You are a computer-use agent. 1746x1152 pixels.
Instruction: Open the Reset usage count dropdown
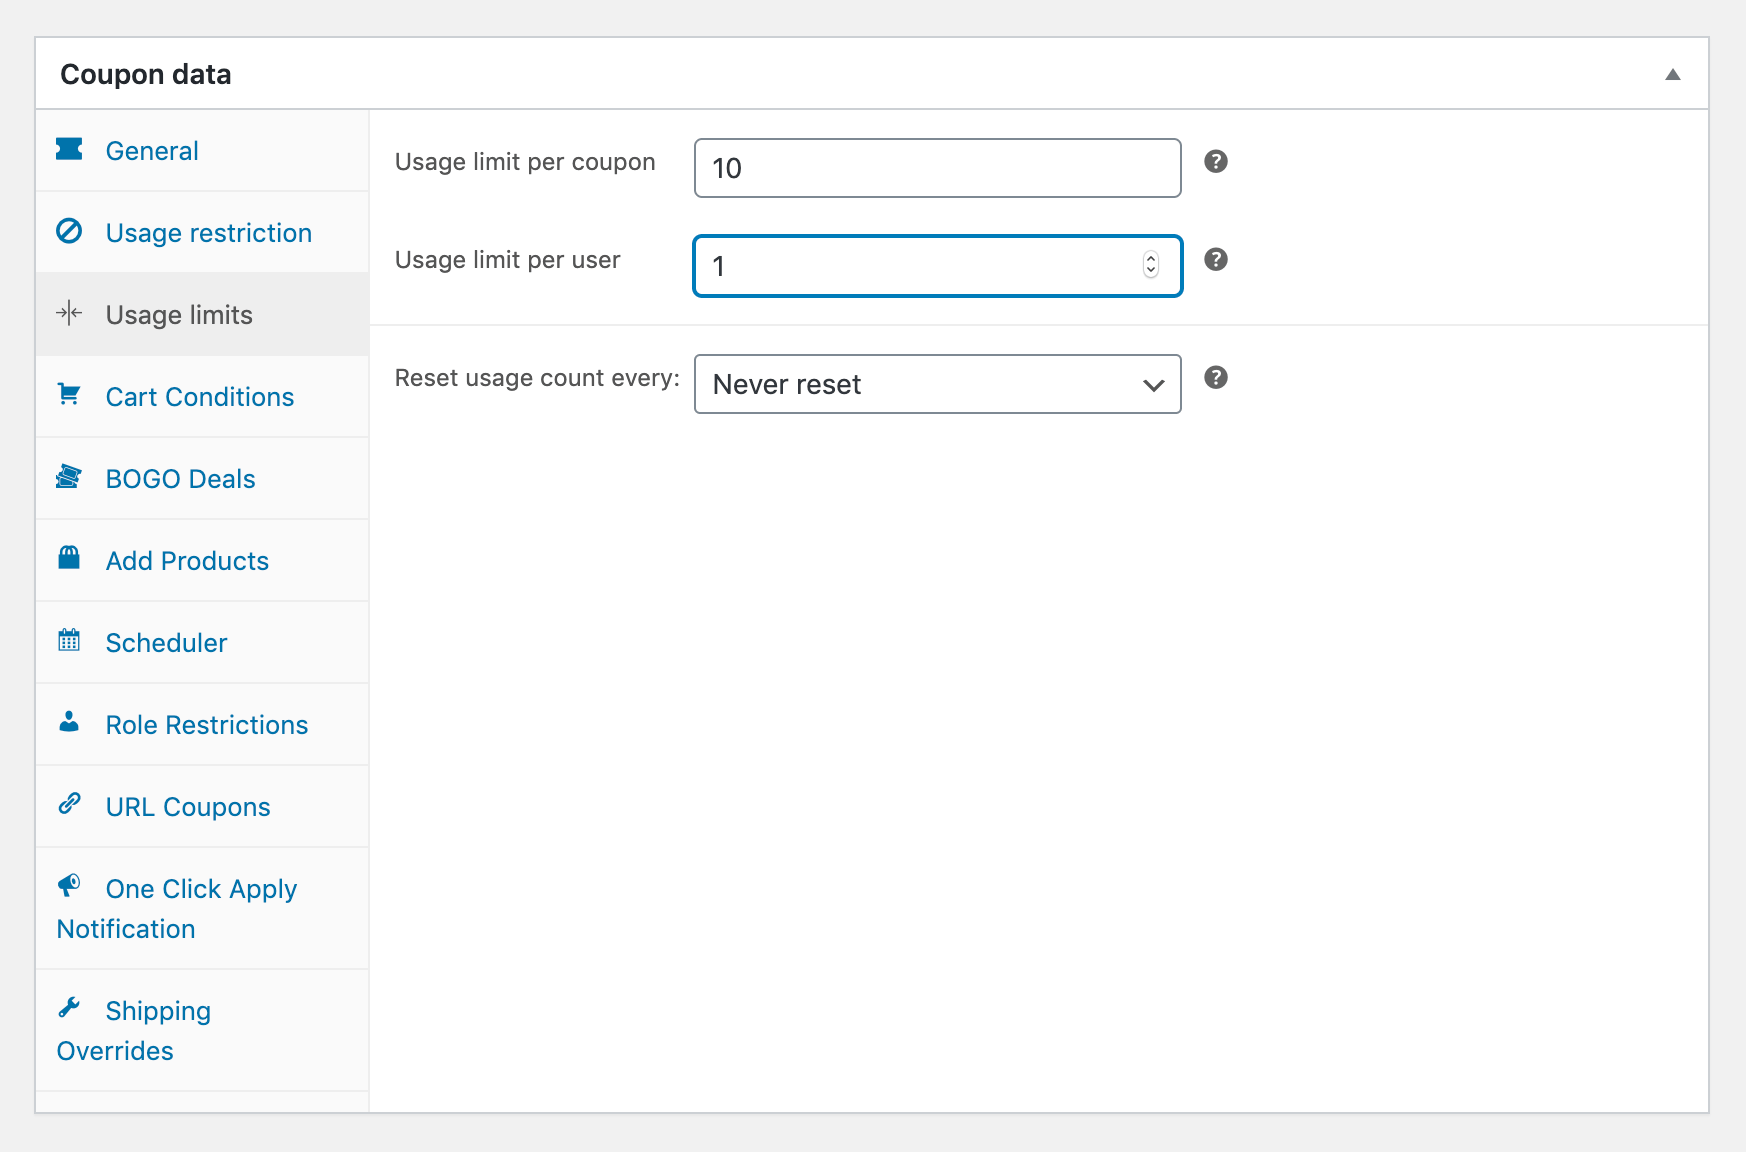coord(937,384)
